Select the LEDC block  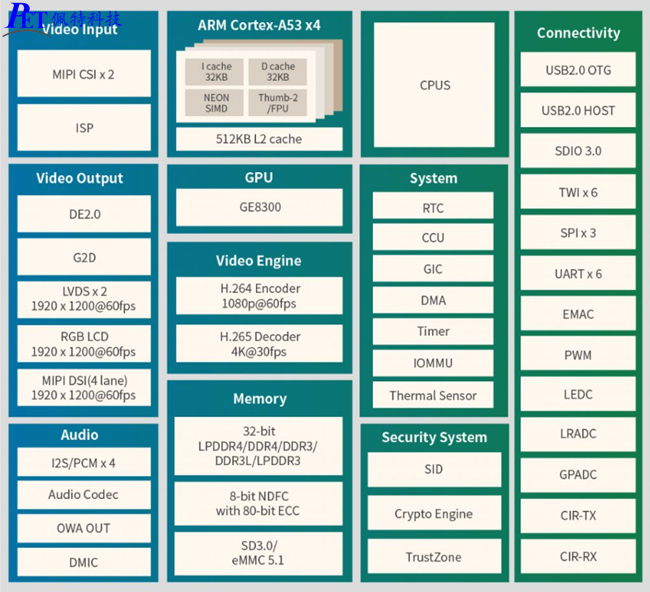coord(578,394)
